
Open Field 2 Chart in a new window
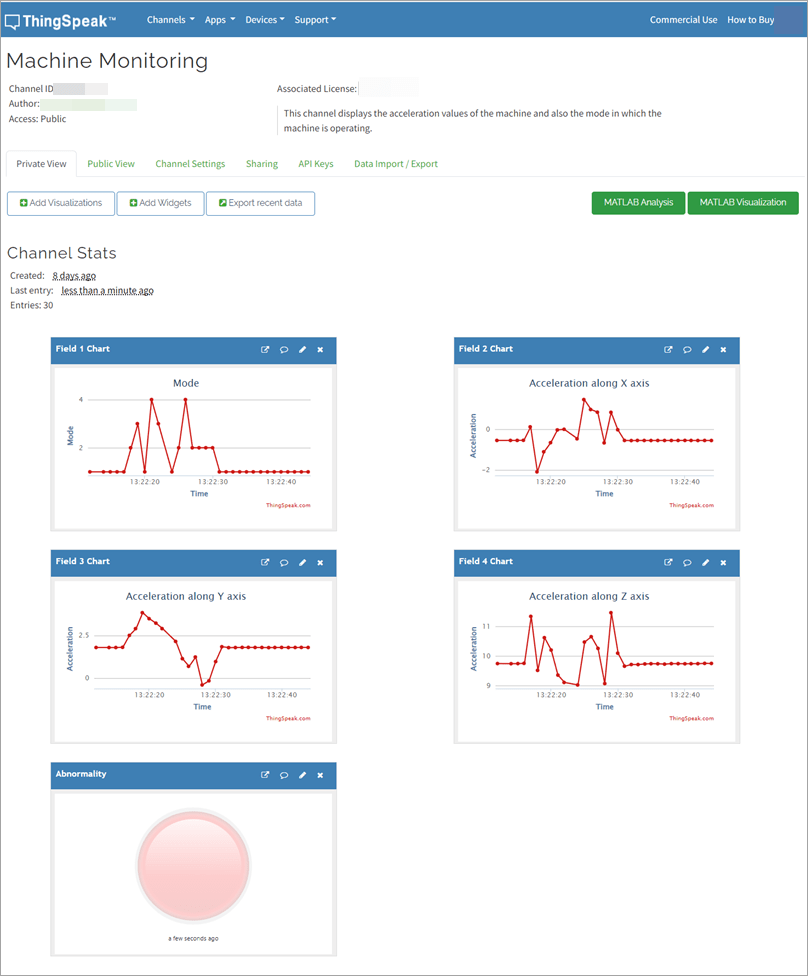point(669,349)
